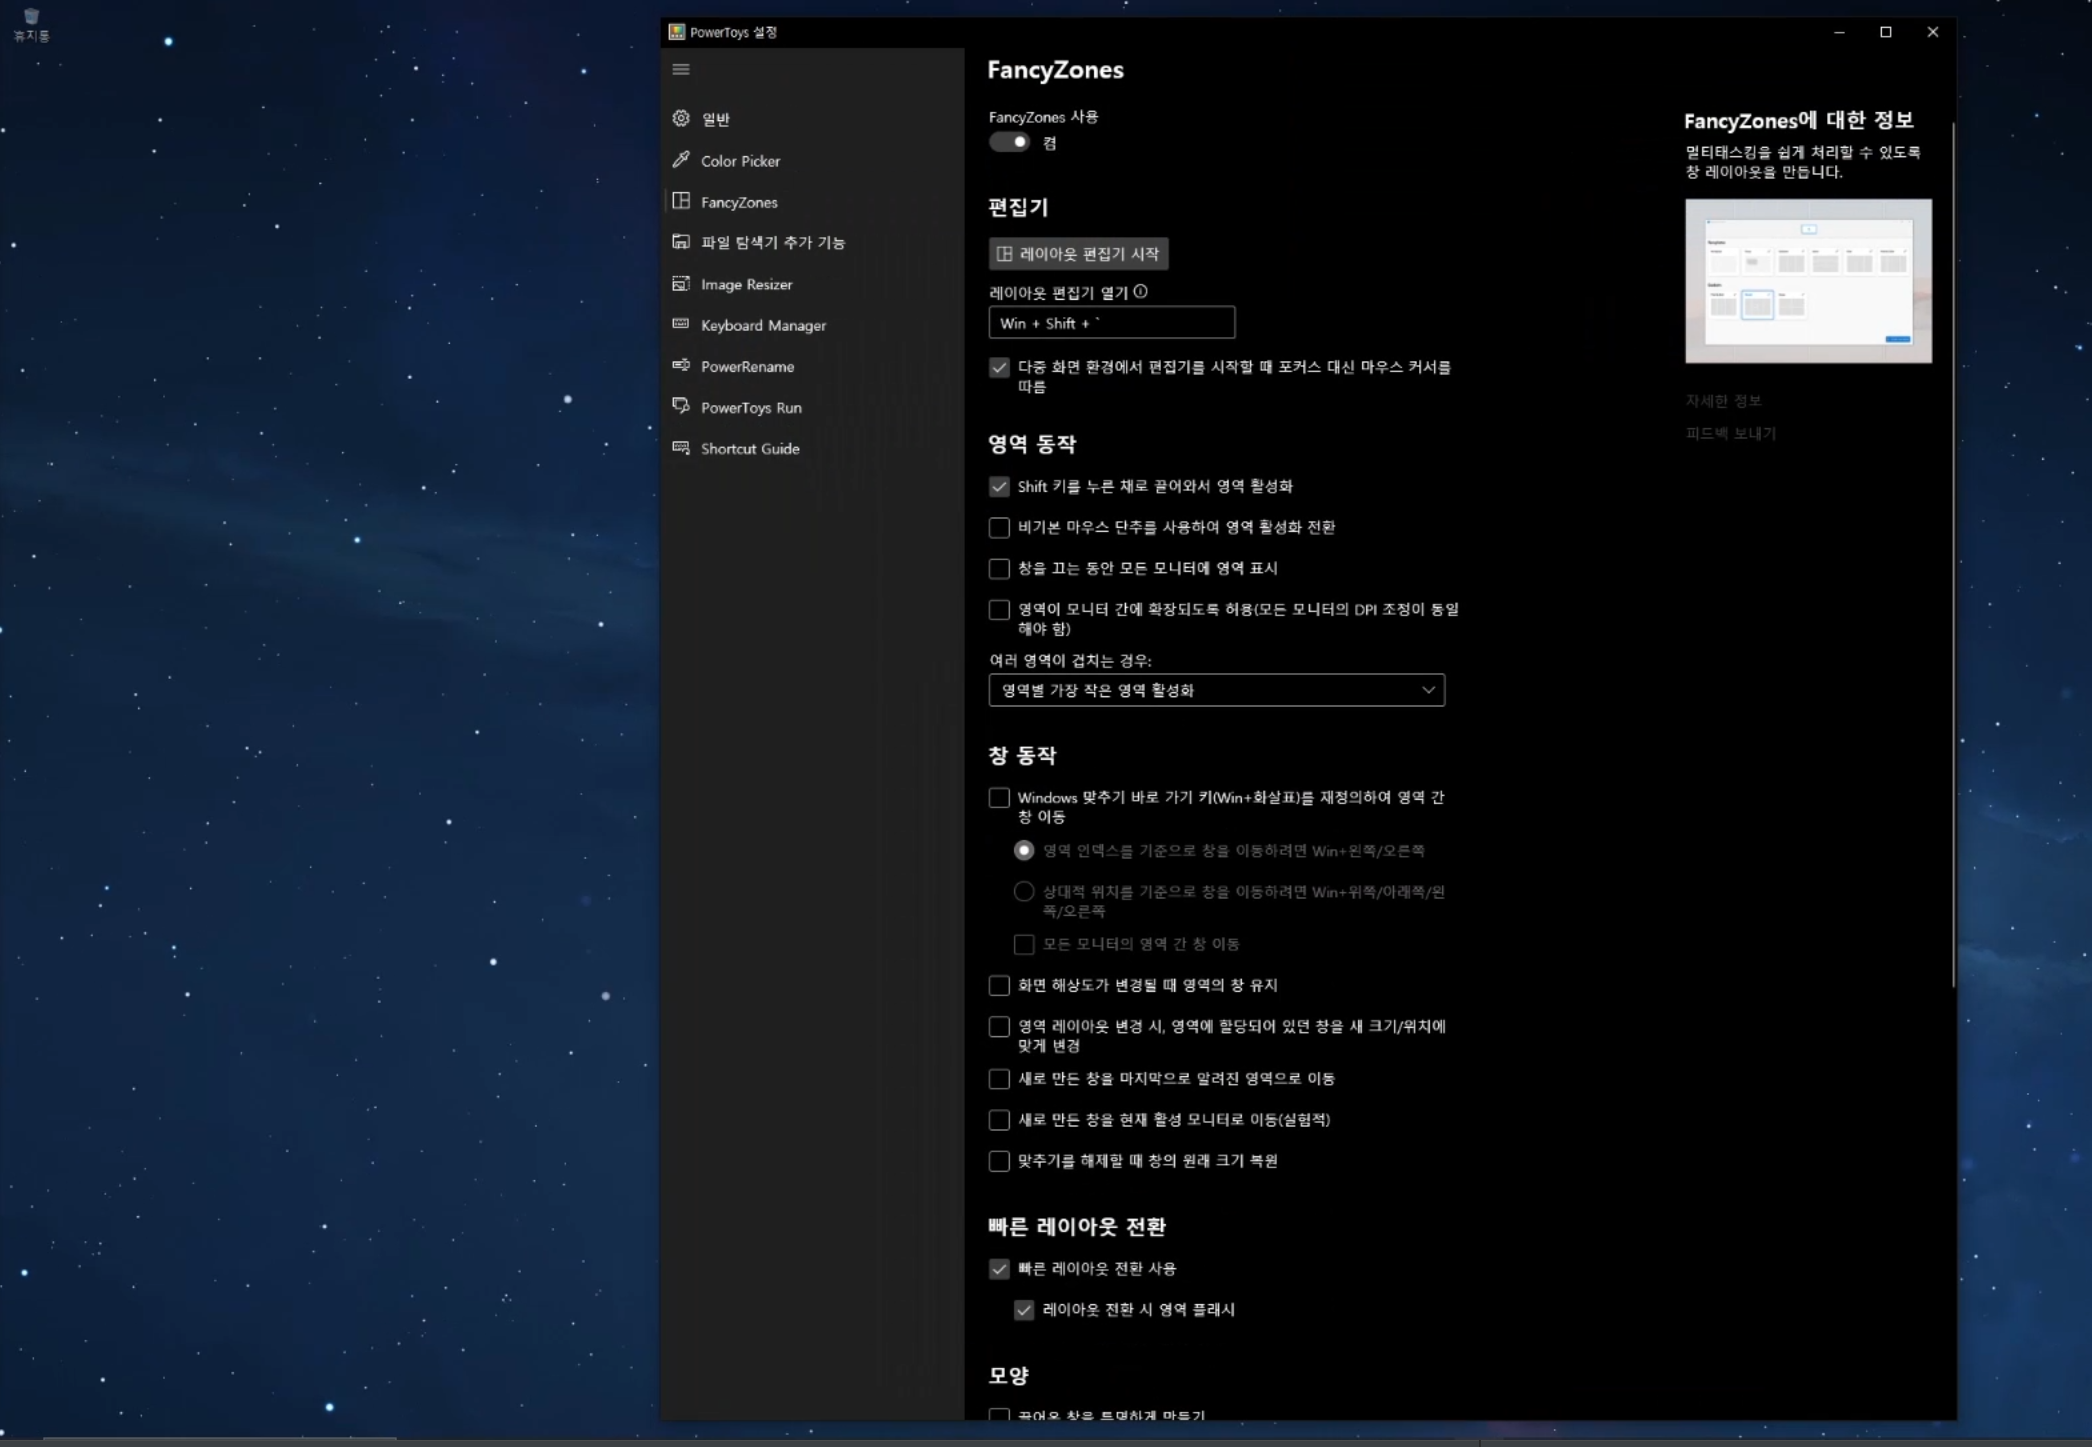Click the FancyZones layout icon in sidebar
Image resolution: width=2092 pixels, height=1447 pixels.
click(x=681, y=201)
